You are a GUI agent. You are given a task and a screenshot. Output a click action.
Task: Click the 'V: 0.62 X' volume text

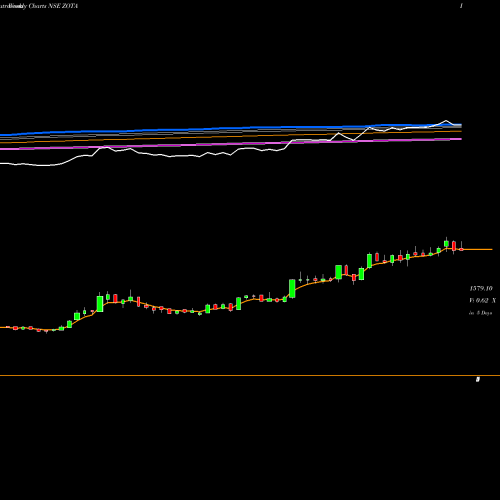[482, 300]
